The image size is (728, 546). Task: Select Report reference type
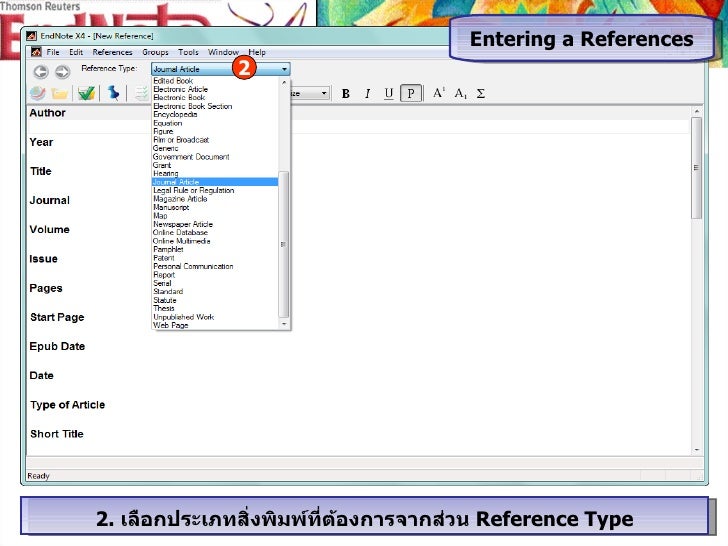coord(164,274)
